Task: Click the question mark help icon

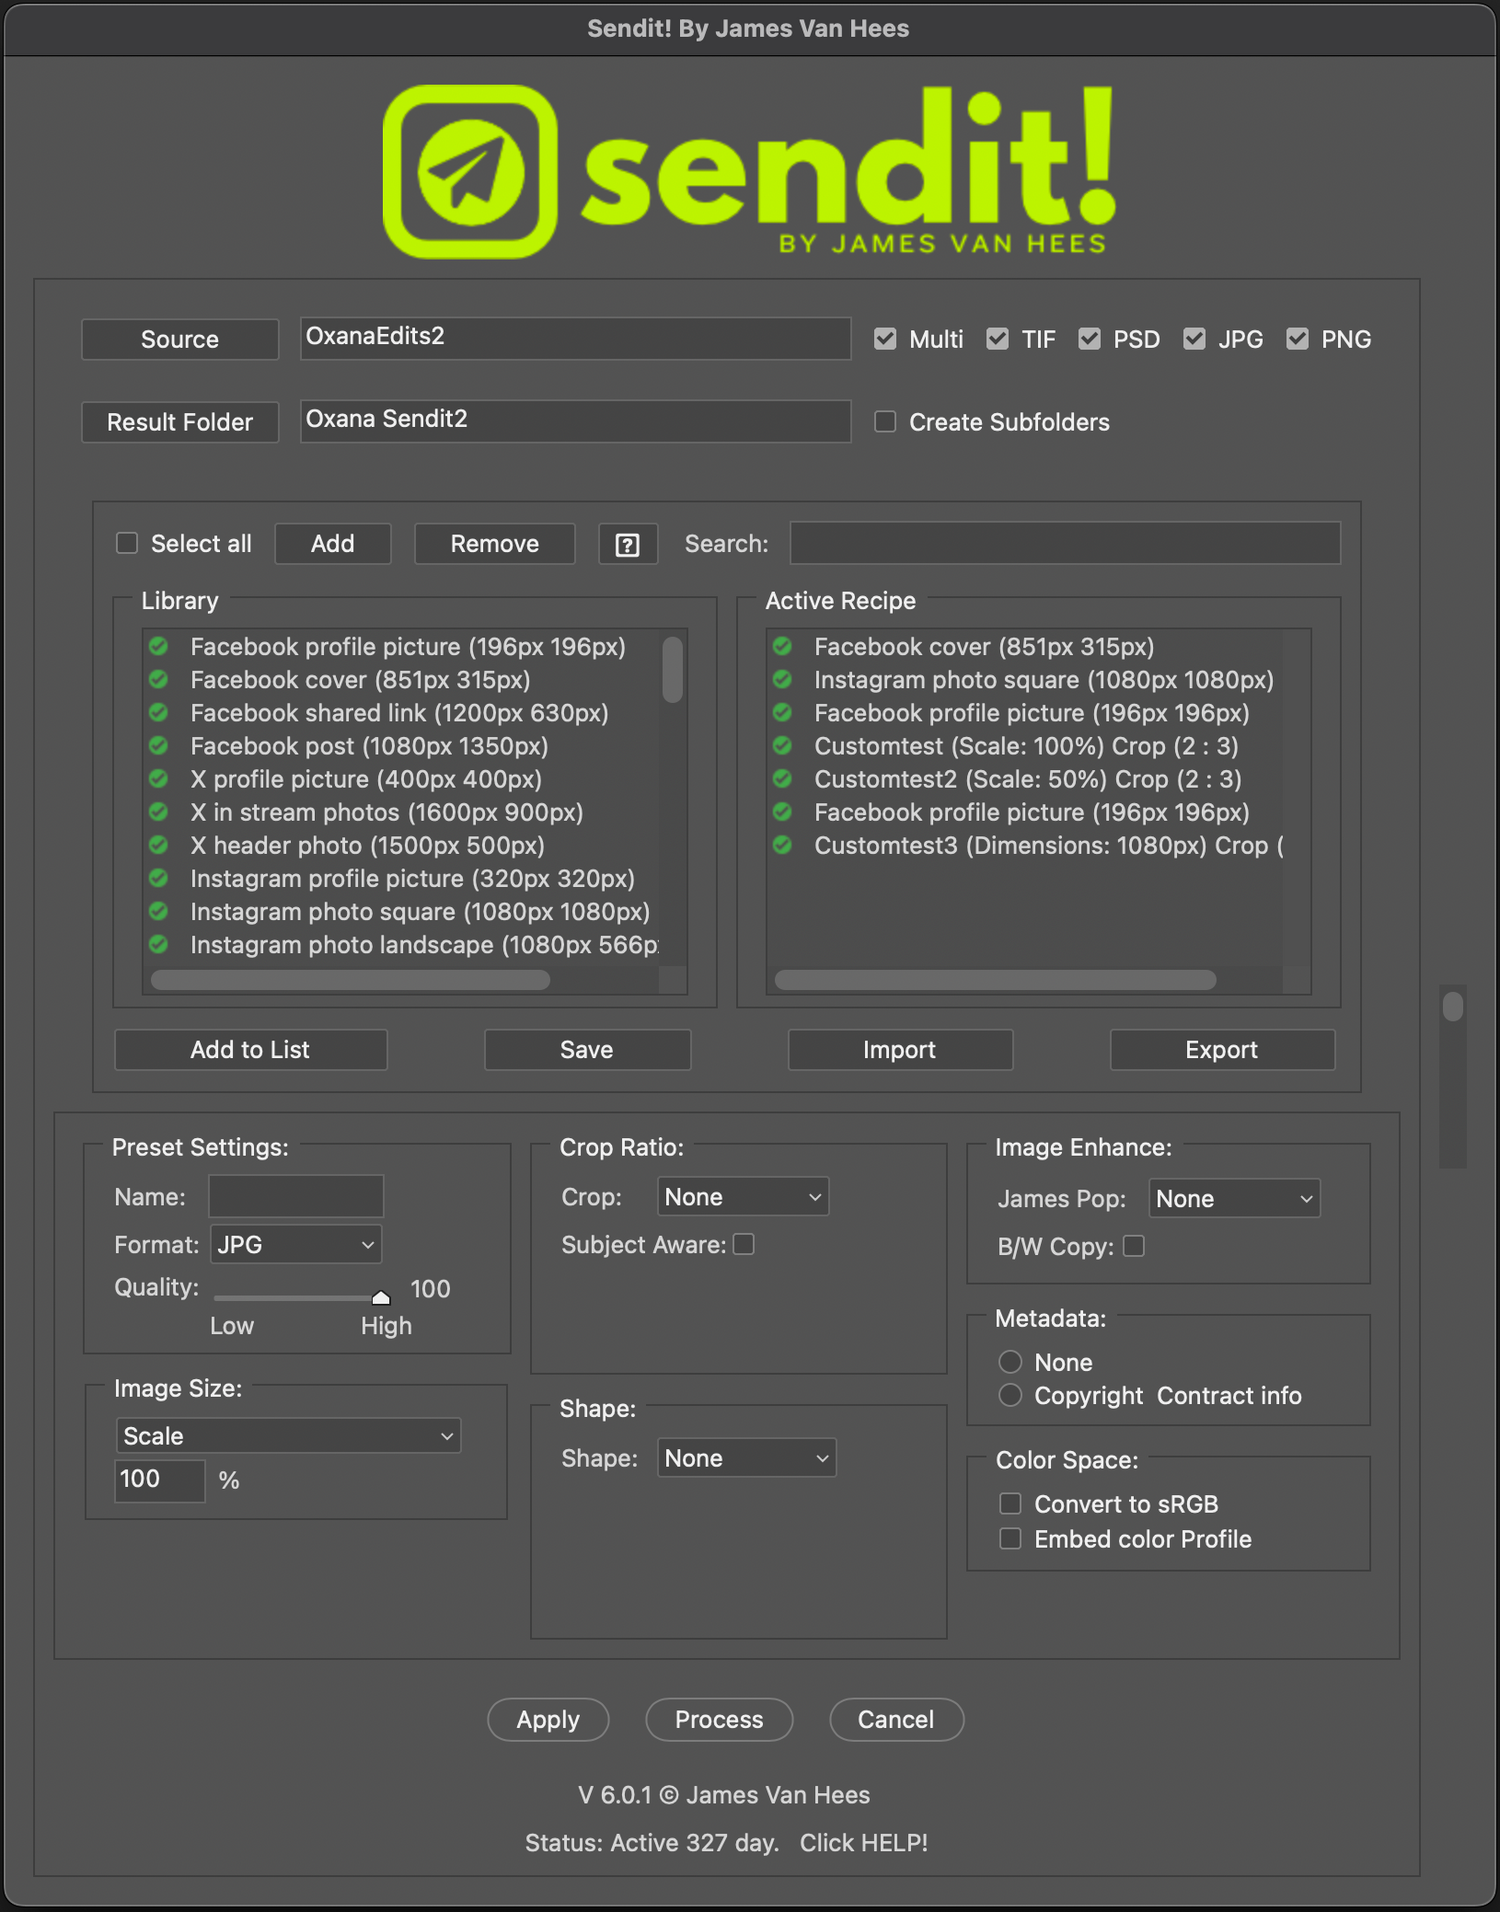Action: [x=627, y=544]
